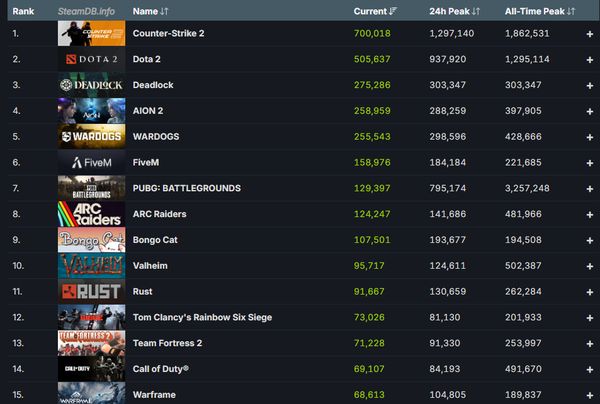Click the plus icon for PUBG: BATTLEGROUNDS
Image resolution: width=600 pixels, height=404 pixels.
(x=590, y=189)
